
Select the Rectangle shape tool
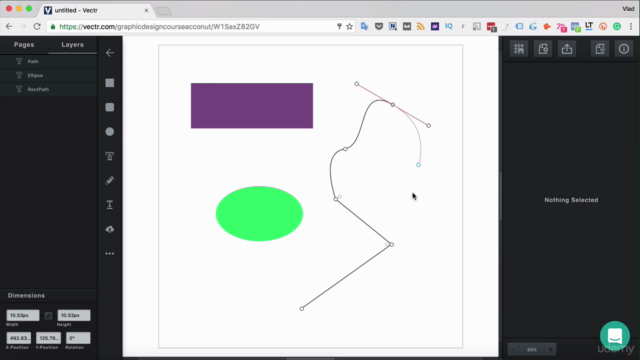(x=110, y=83)
